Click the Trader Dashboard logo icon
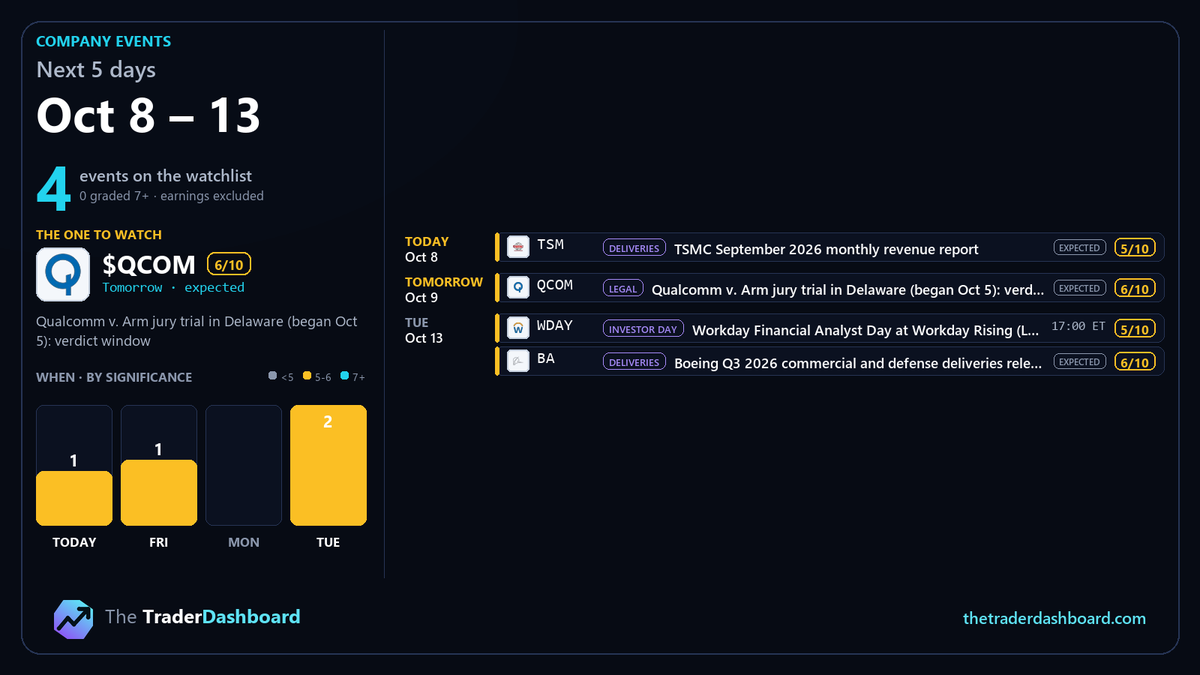1200x675 pixels. (73, 618)
